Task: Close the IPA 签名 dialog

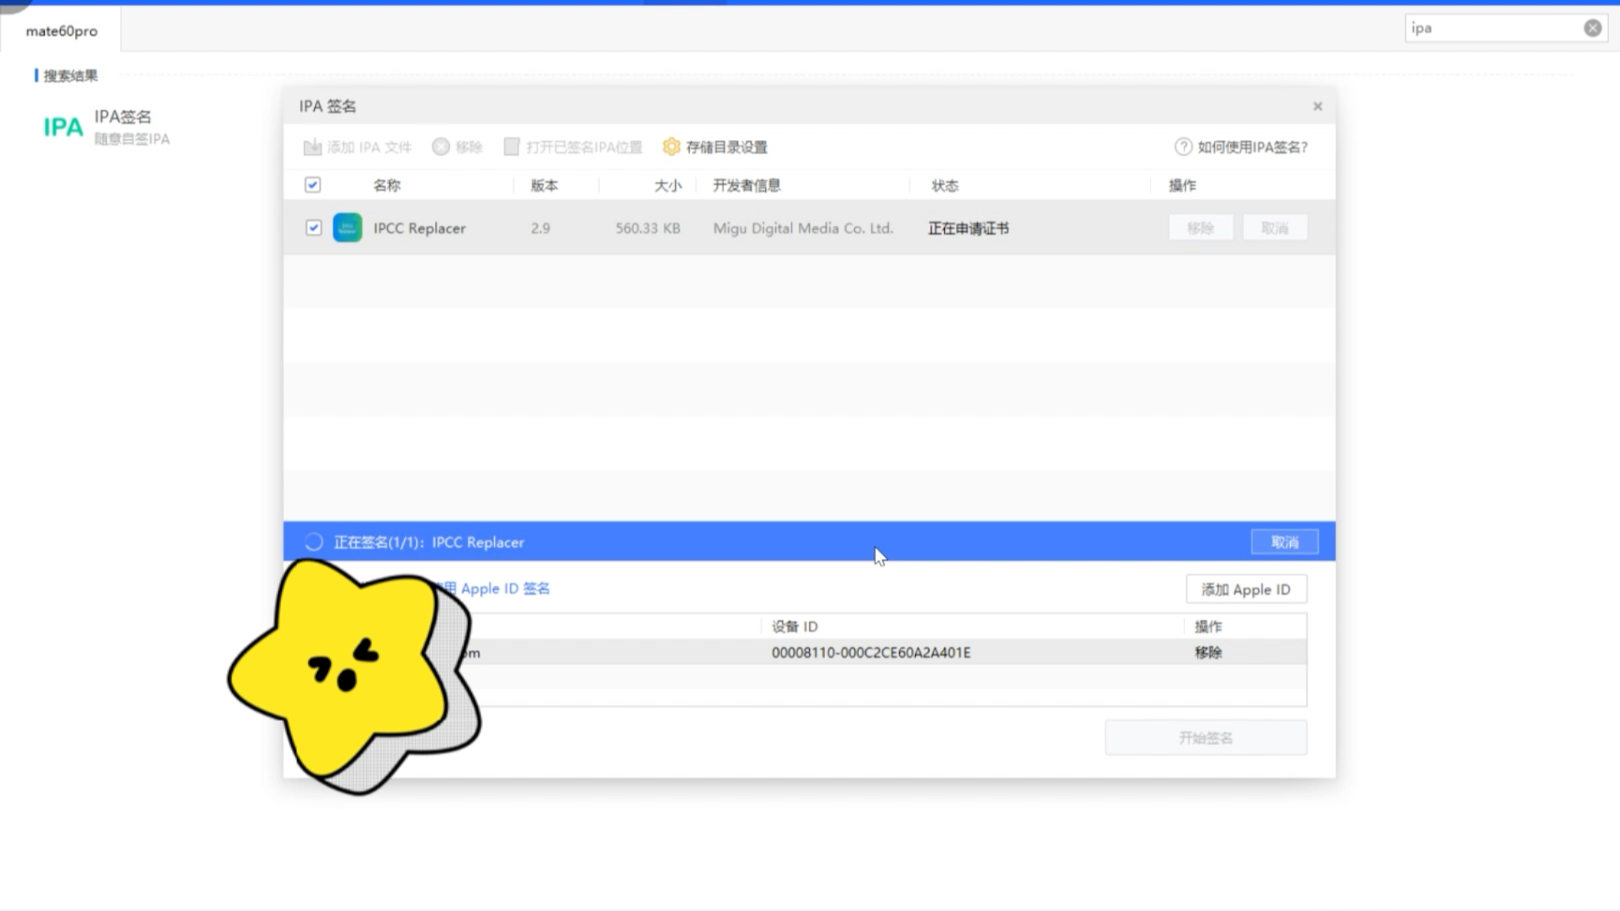Action: coord(1317,106)
